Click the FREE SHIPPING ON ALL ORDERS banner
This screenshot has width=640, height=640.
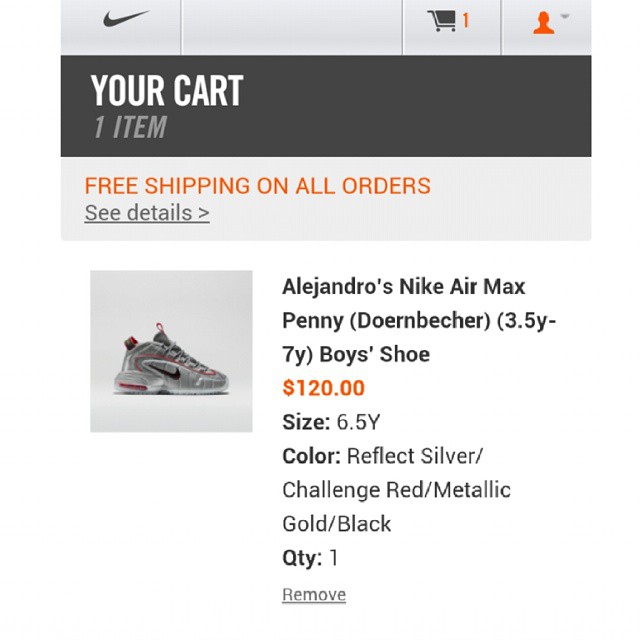pos(257,186)
